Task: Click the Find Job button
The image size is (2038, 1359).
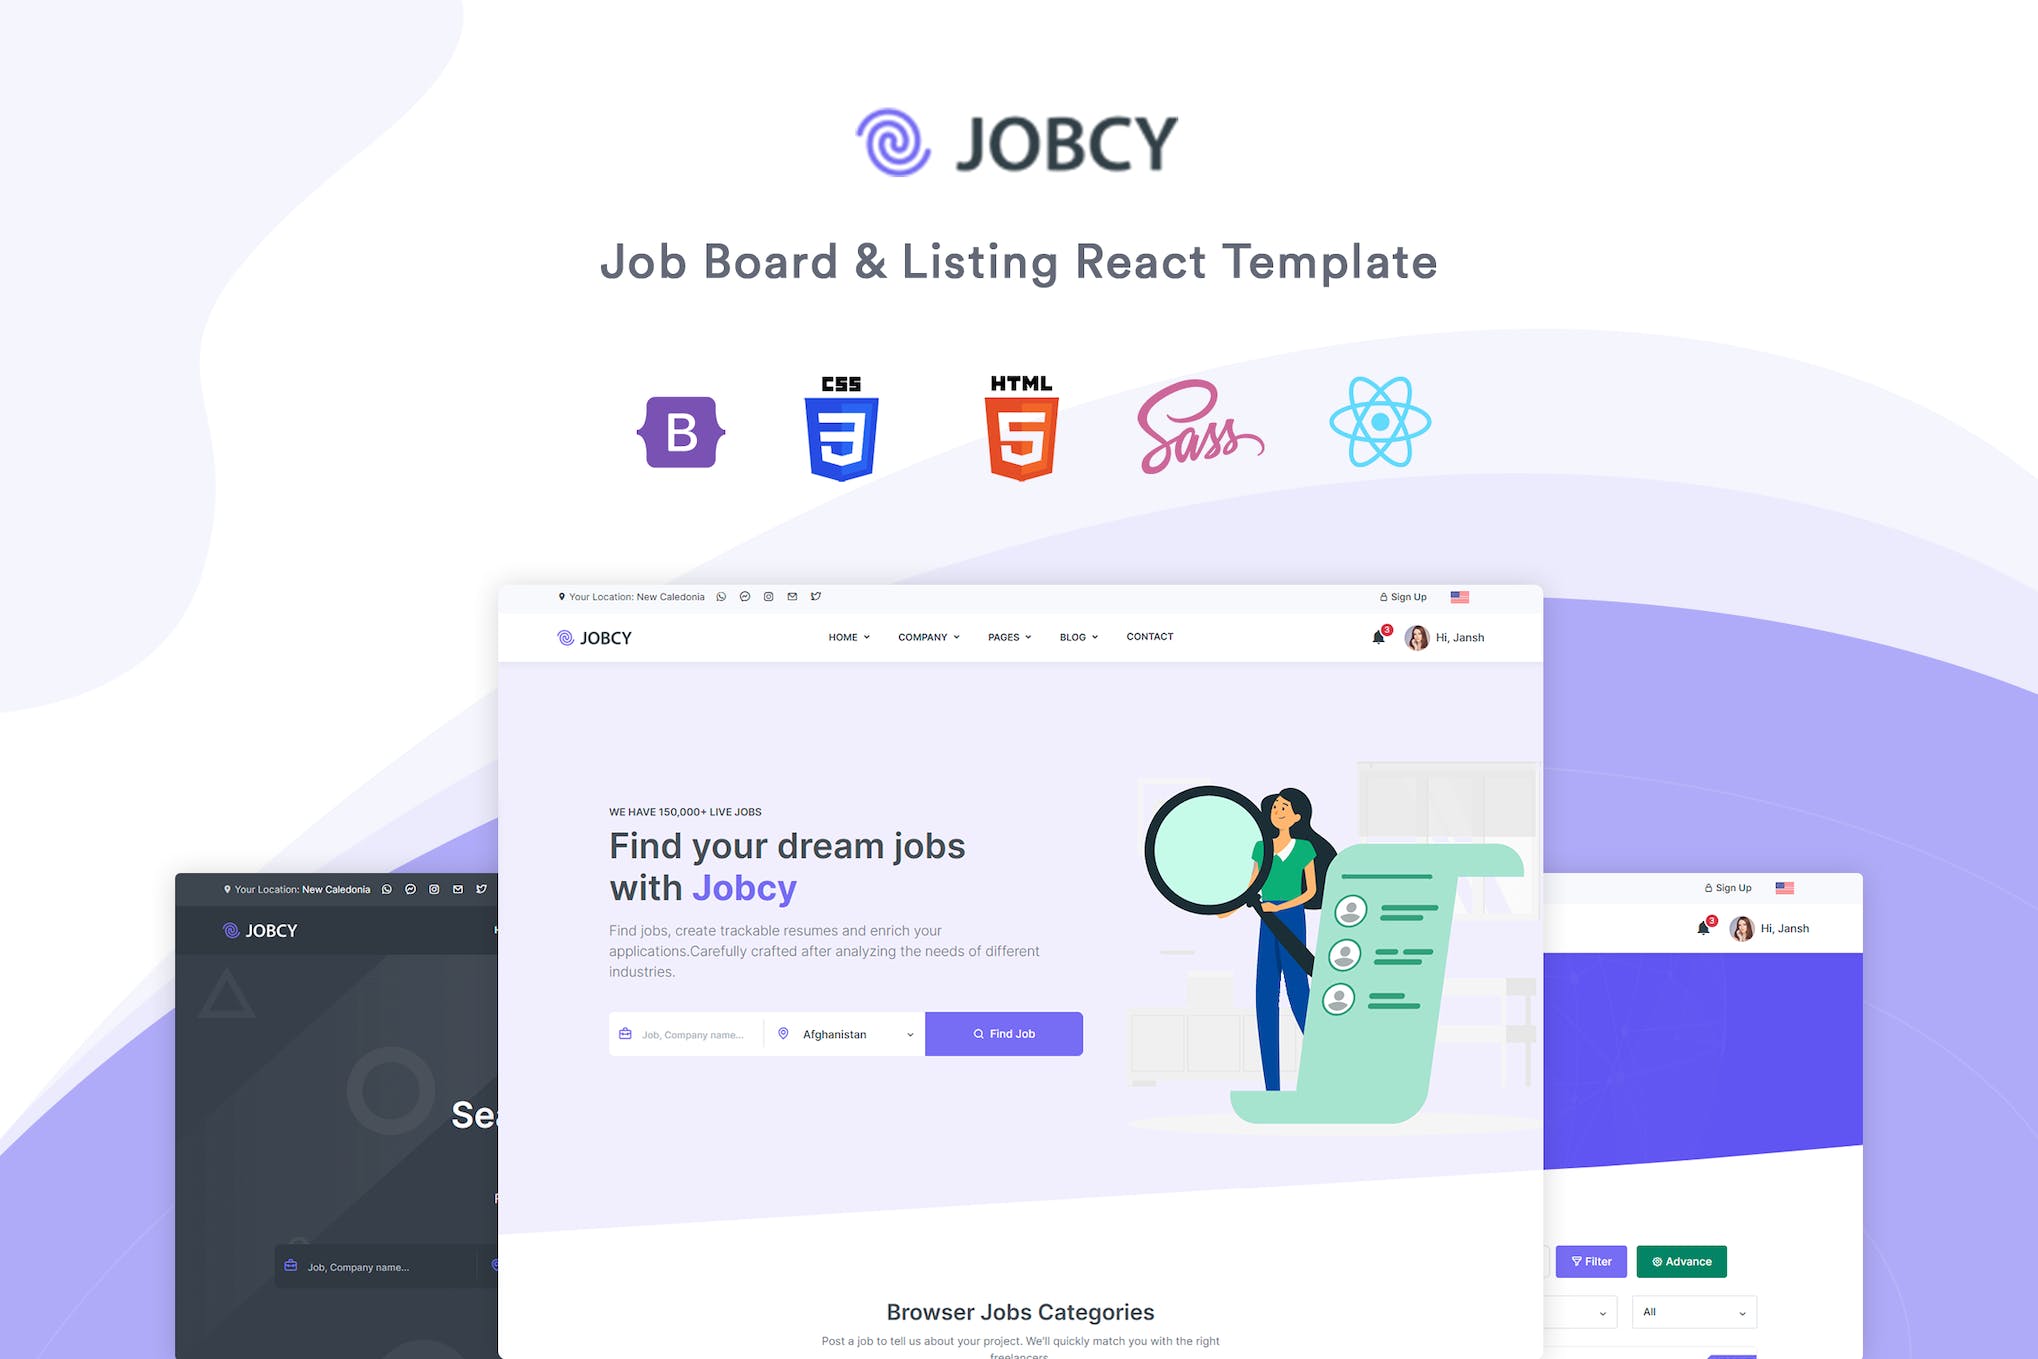Action: click(1004, 1031)
